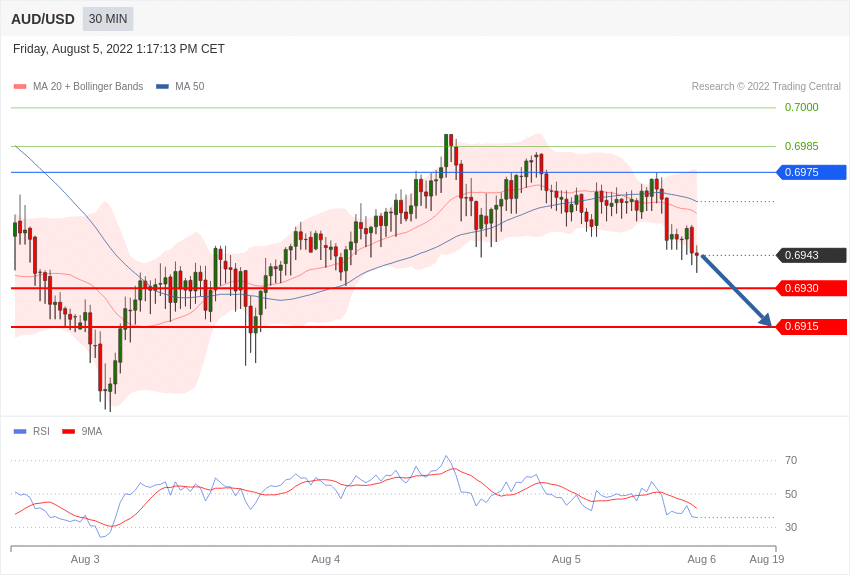Click the RSI 30 level label

[791, 527]
